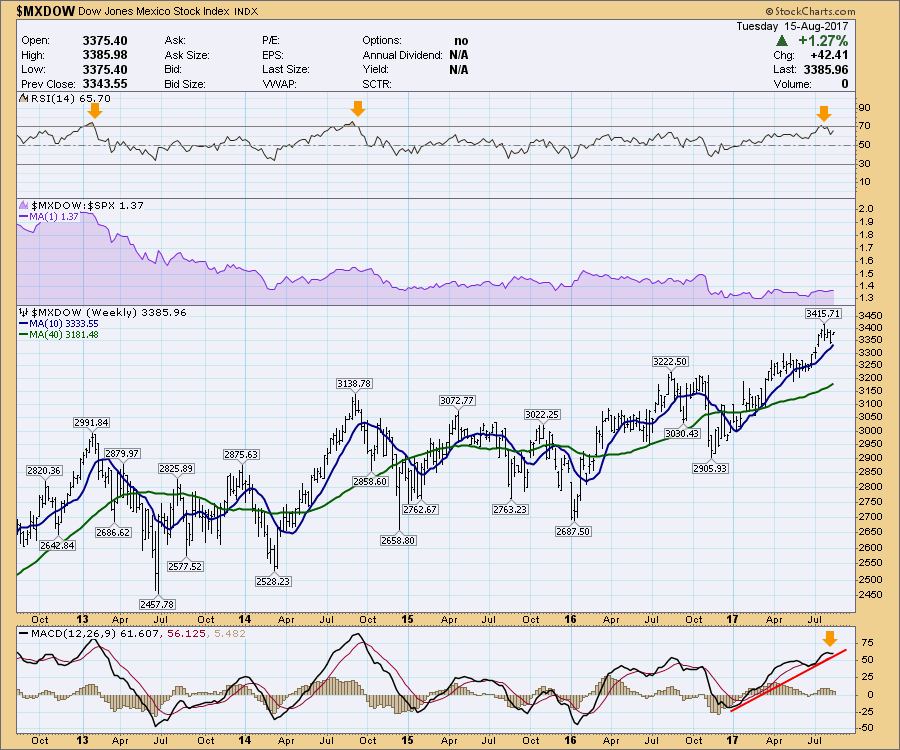Click the 2905.93 low price label

710,468
